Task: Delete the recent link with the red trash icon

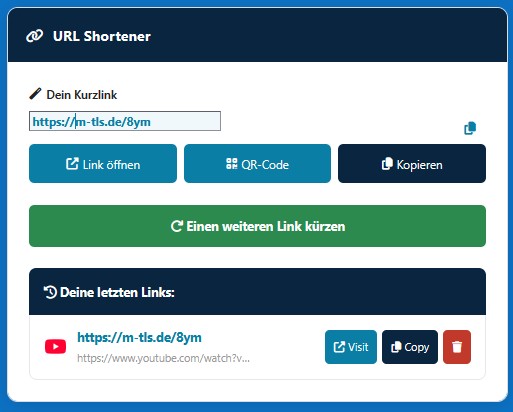Action: coord(457,347)
